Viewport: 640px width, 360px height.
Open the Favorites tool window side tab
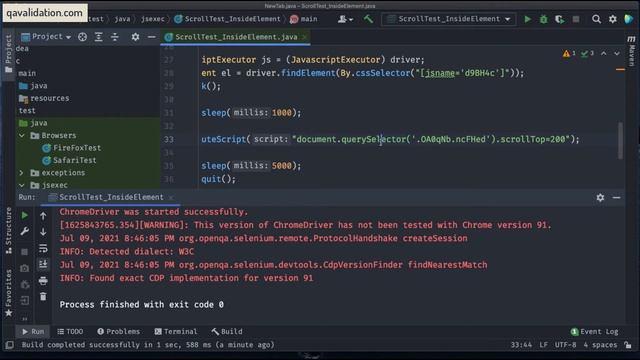(x=9, y=293)
